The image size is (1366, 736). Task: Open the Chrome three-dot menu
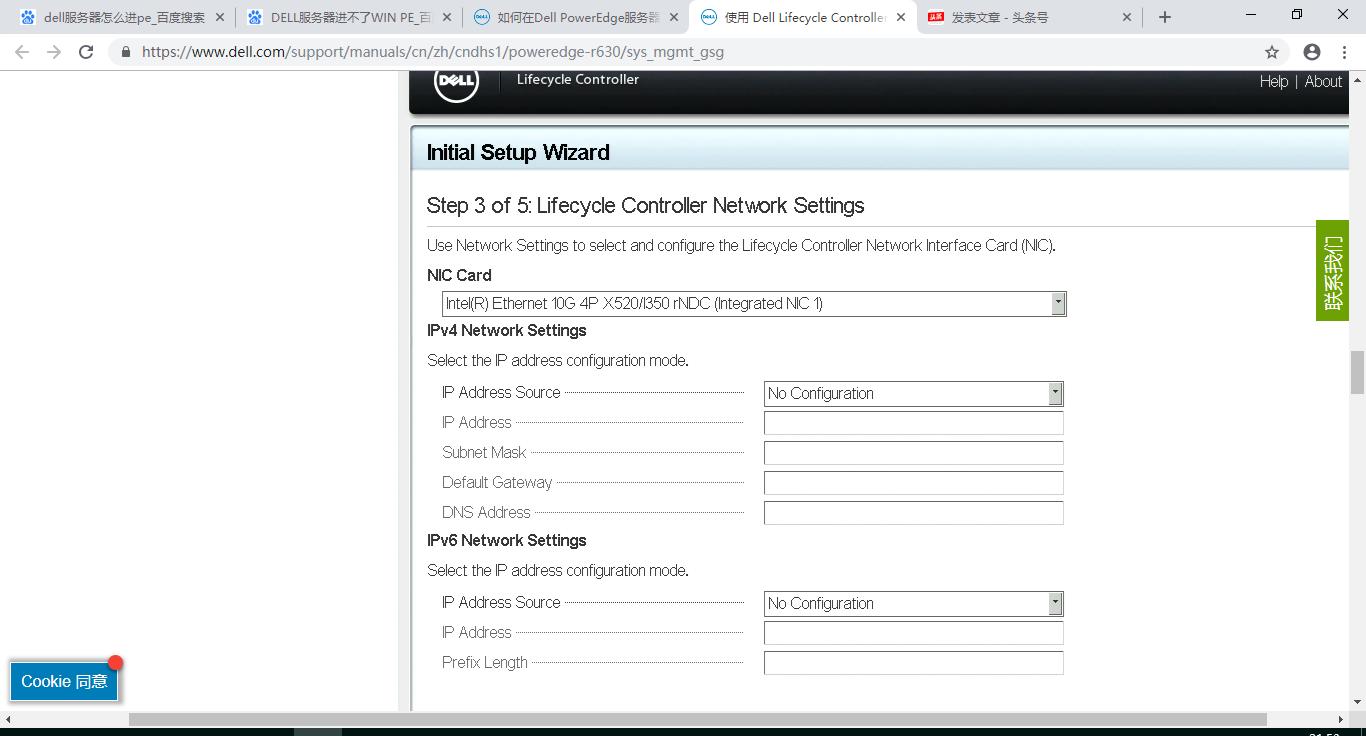click(x=1346, y=52)
